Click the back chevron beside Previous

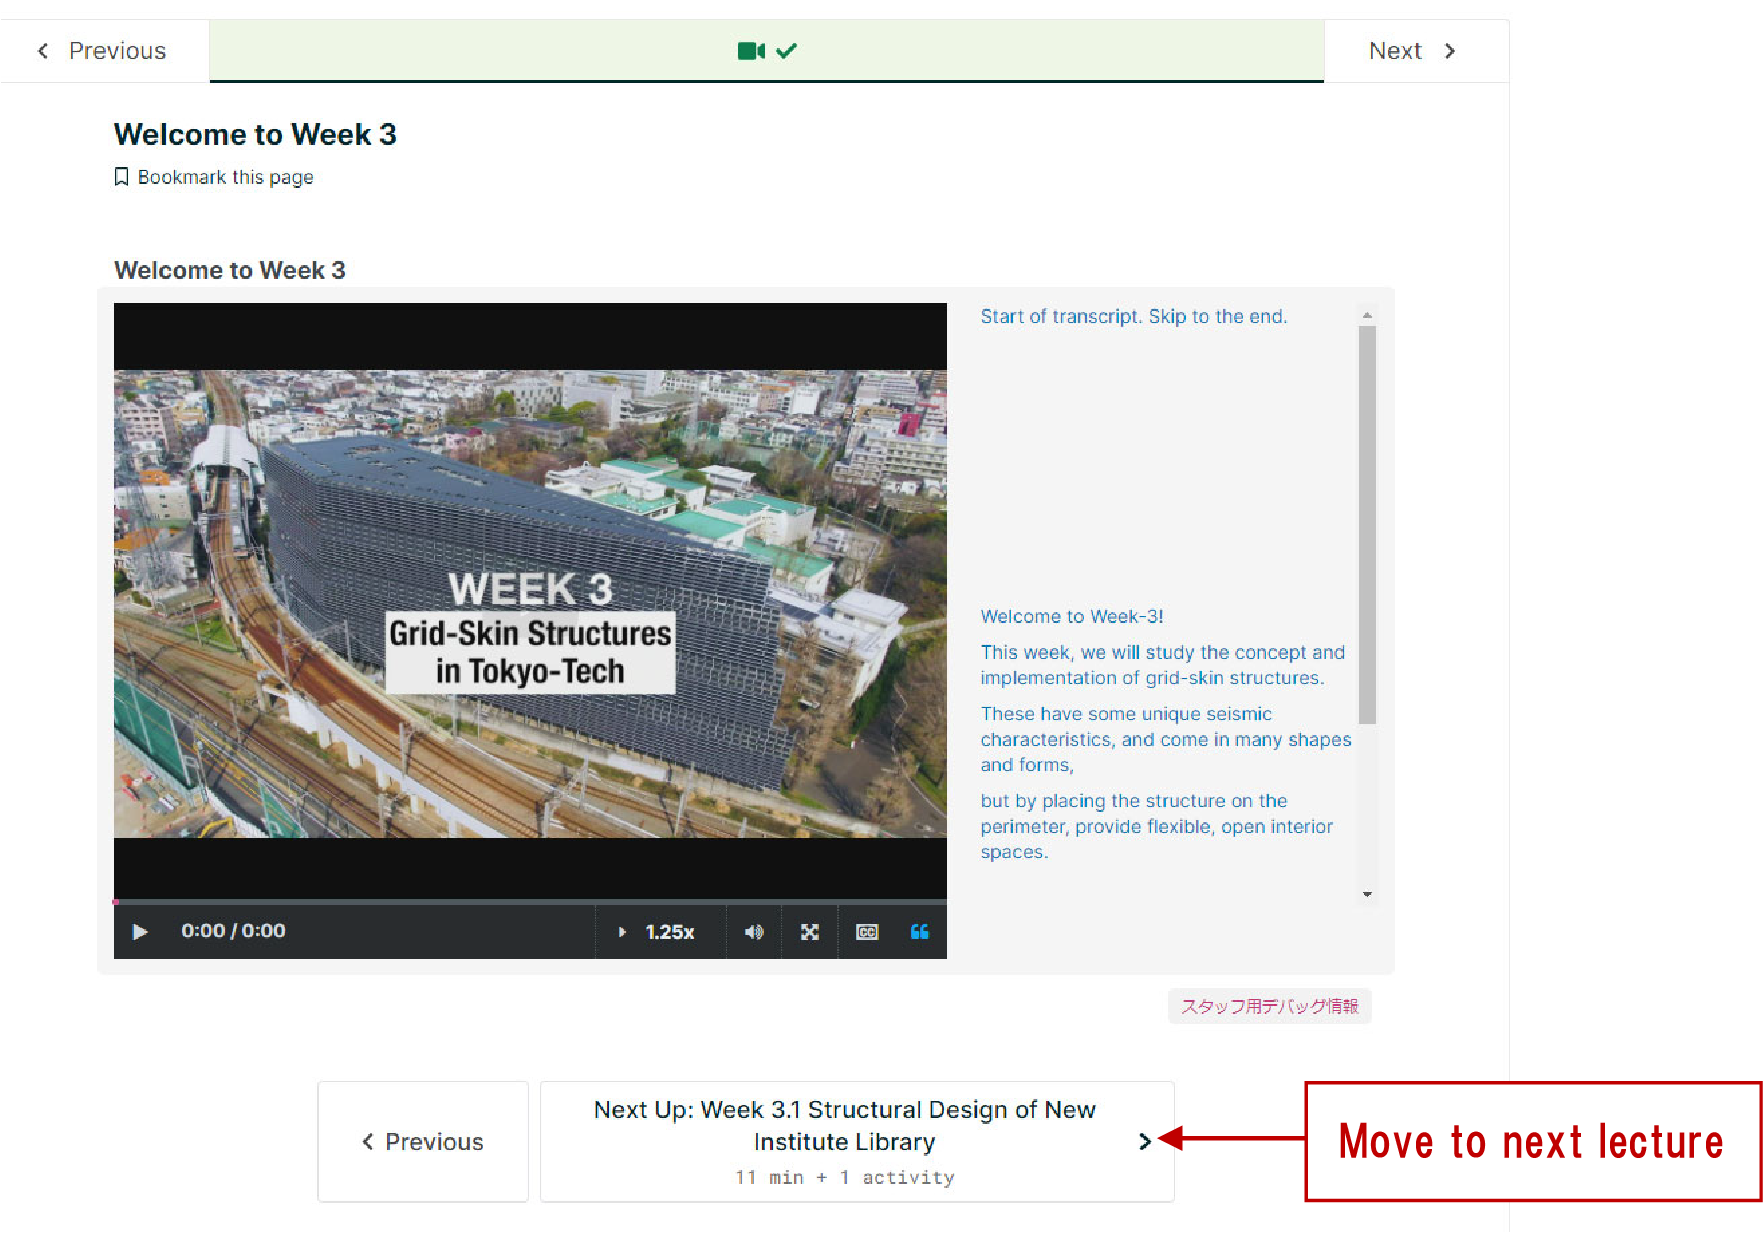tap(43, 50)
